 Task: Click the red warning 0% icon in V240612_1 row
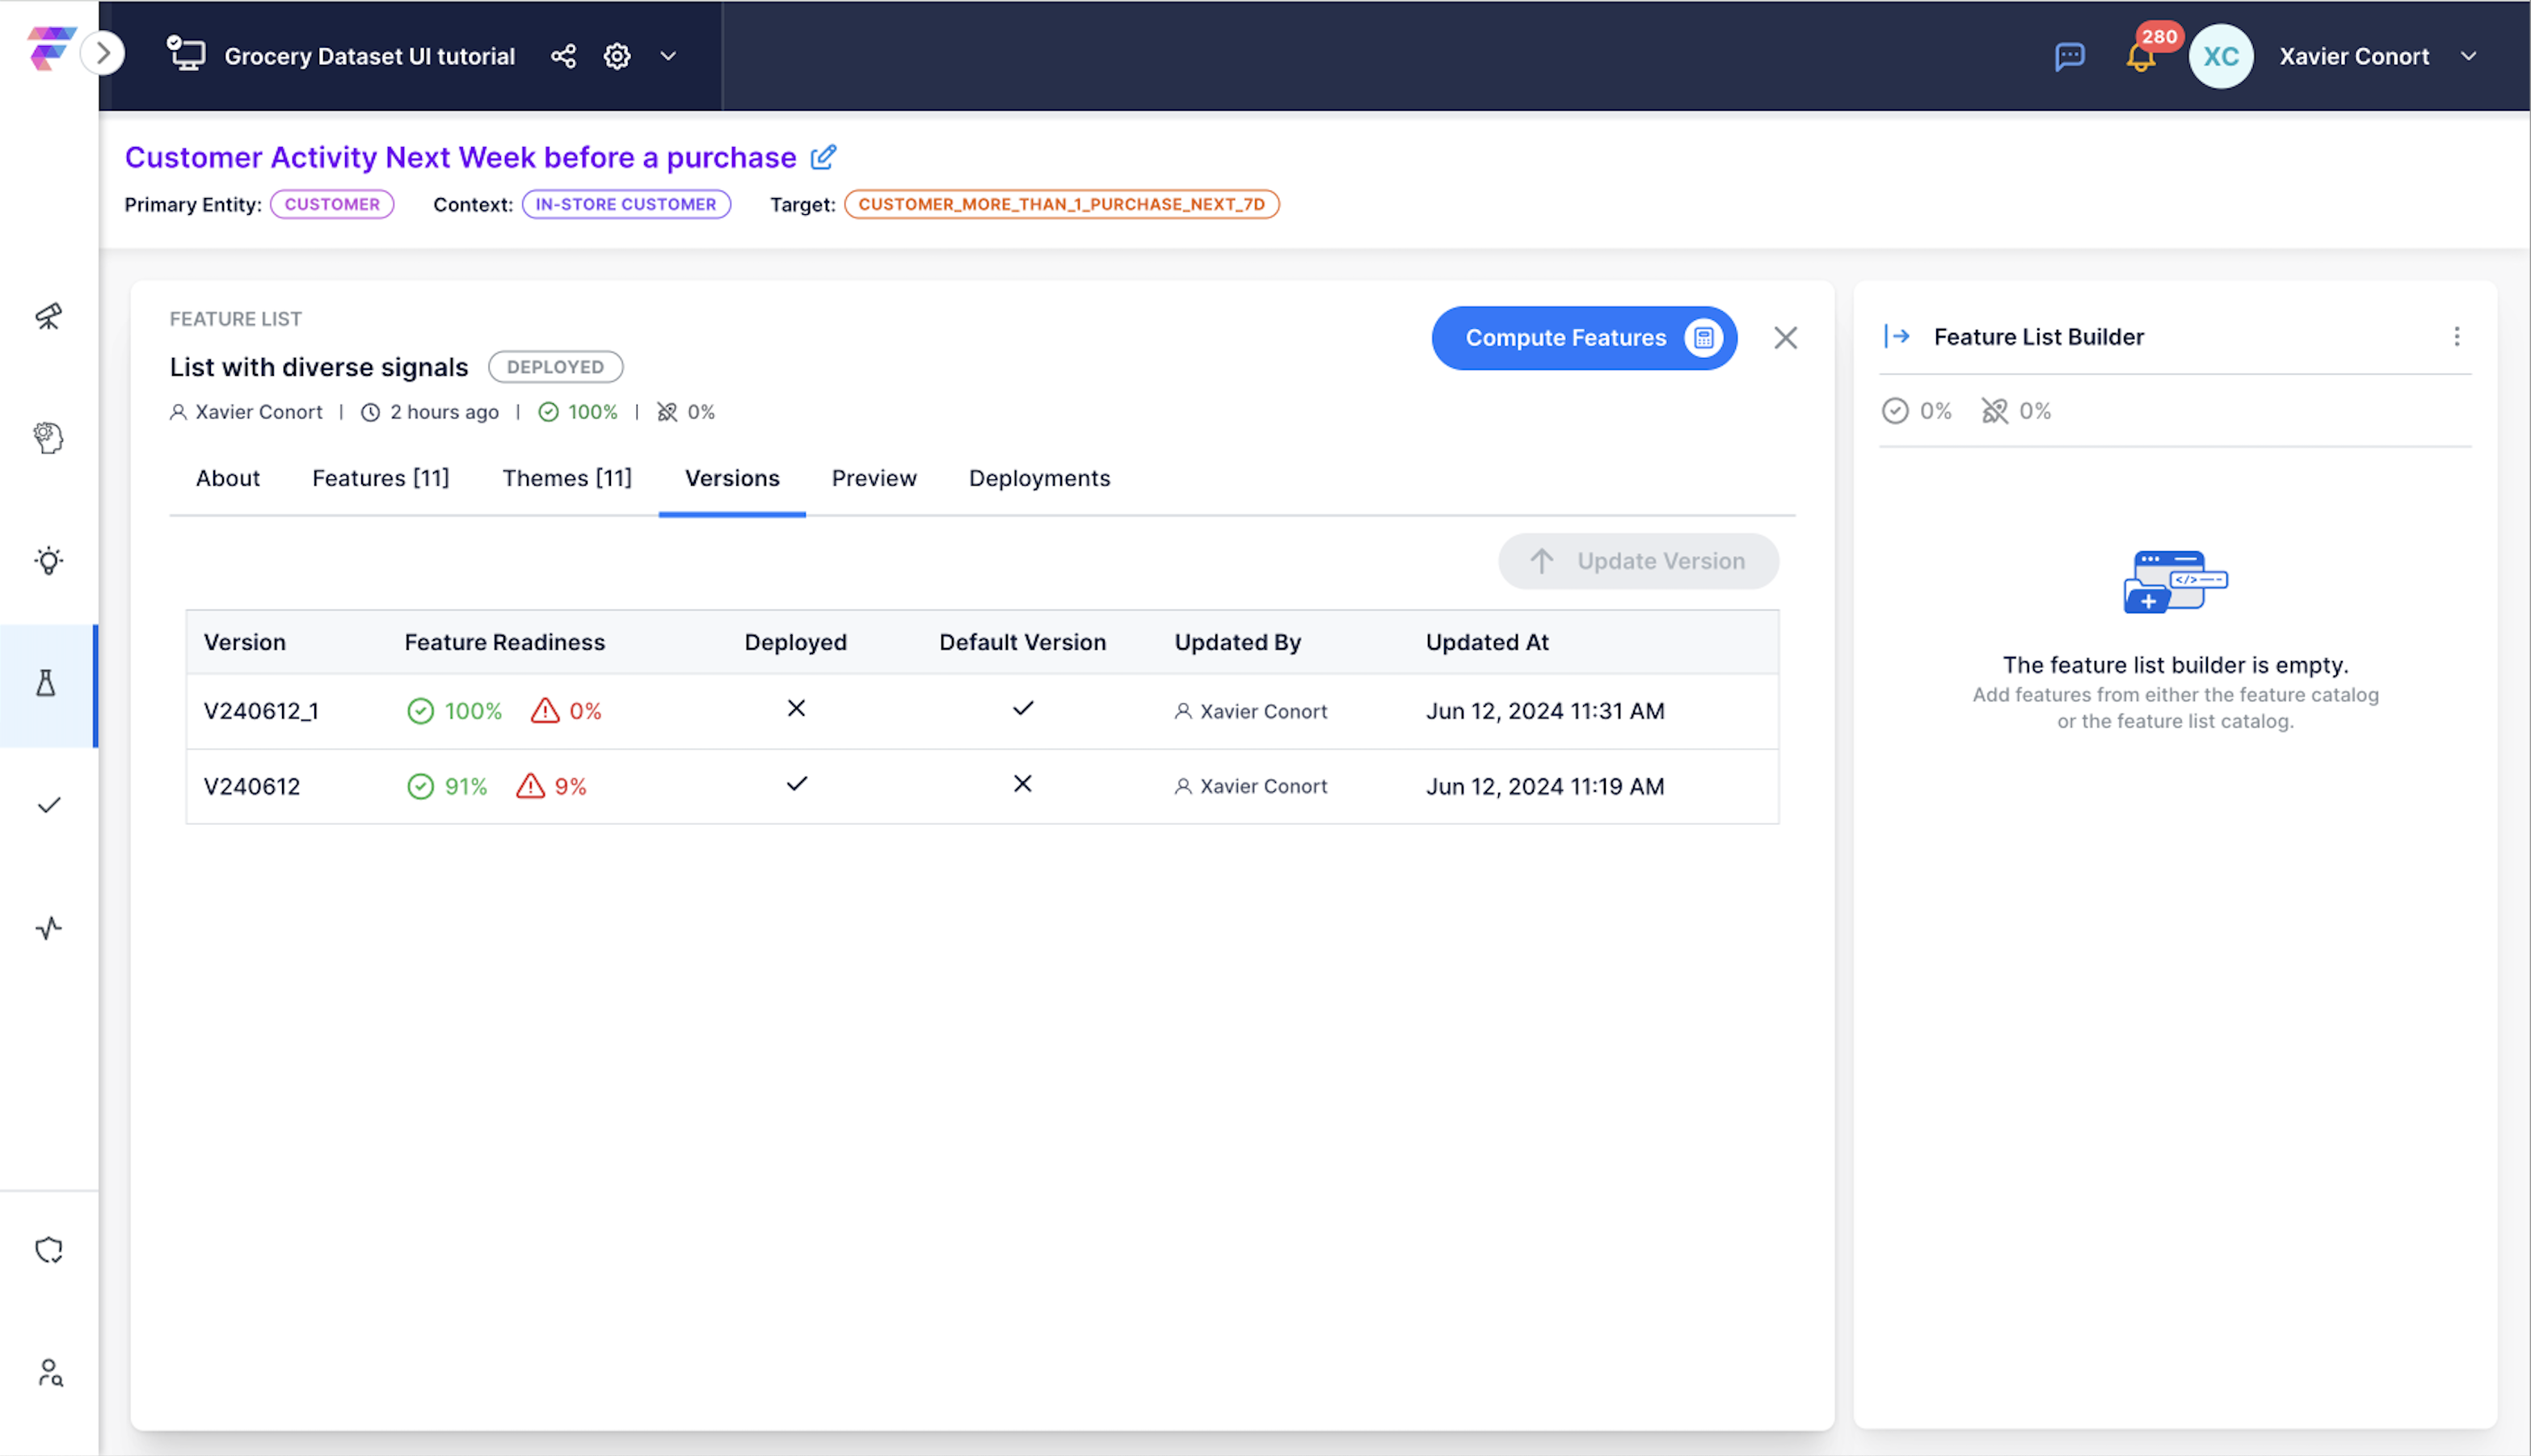point(545,711)
